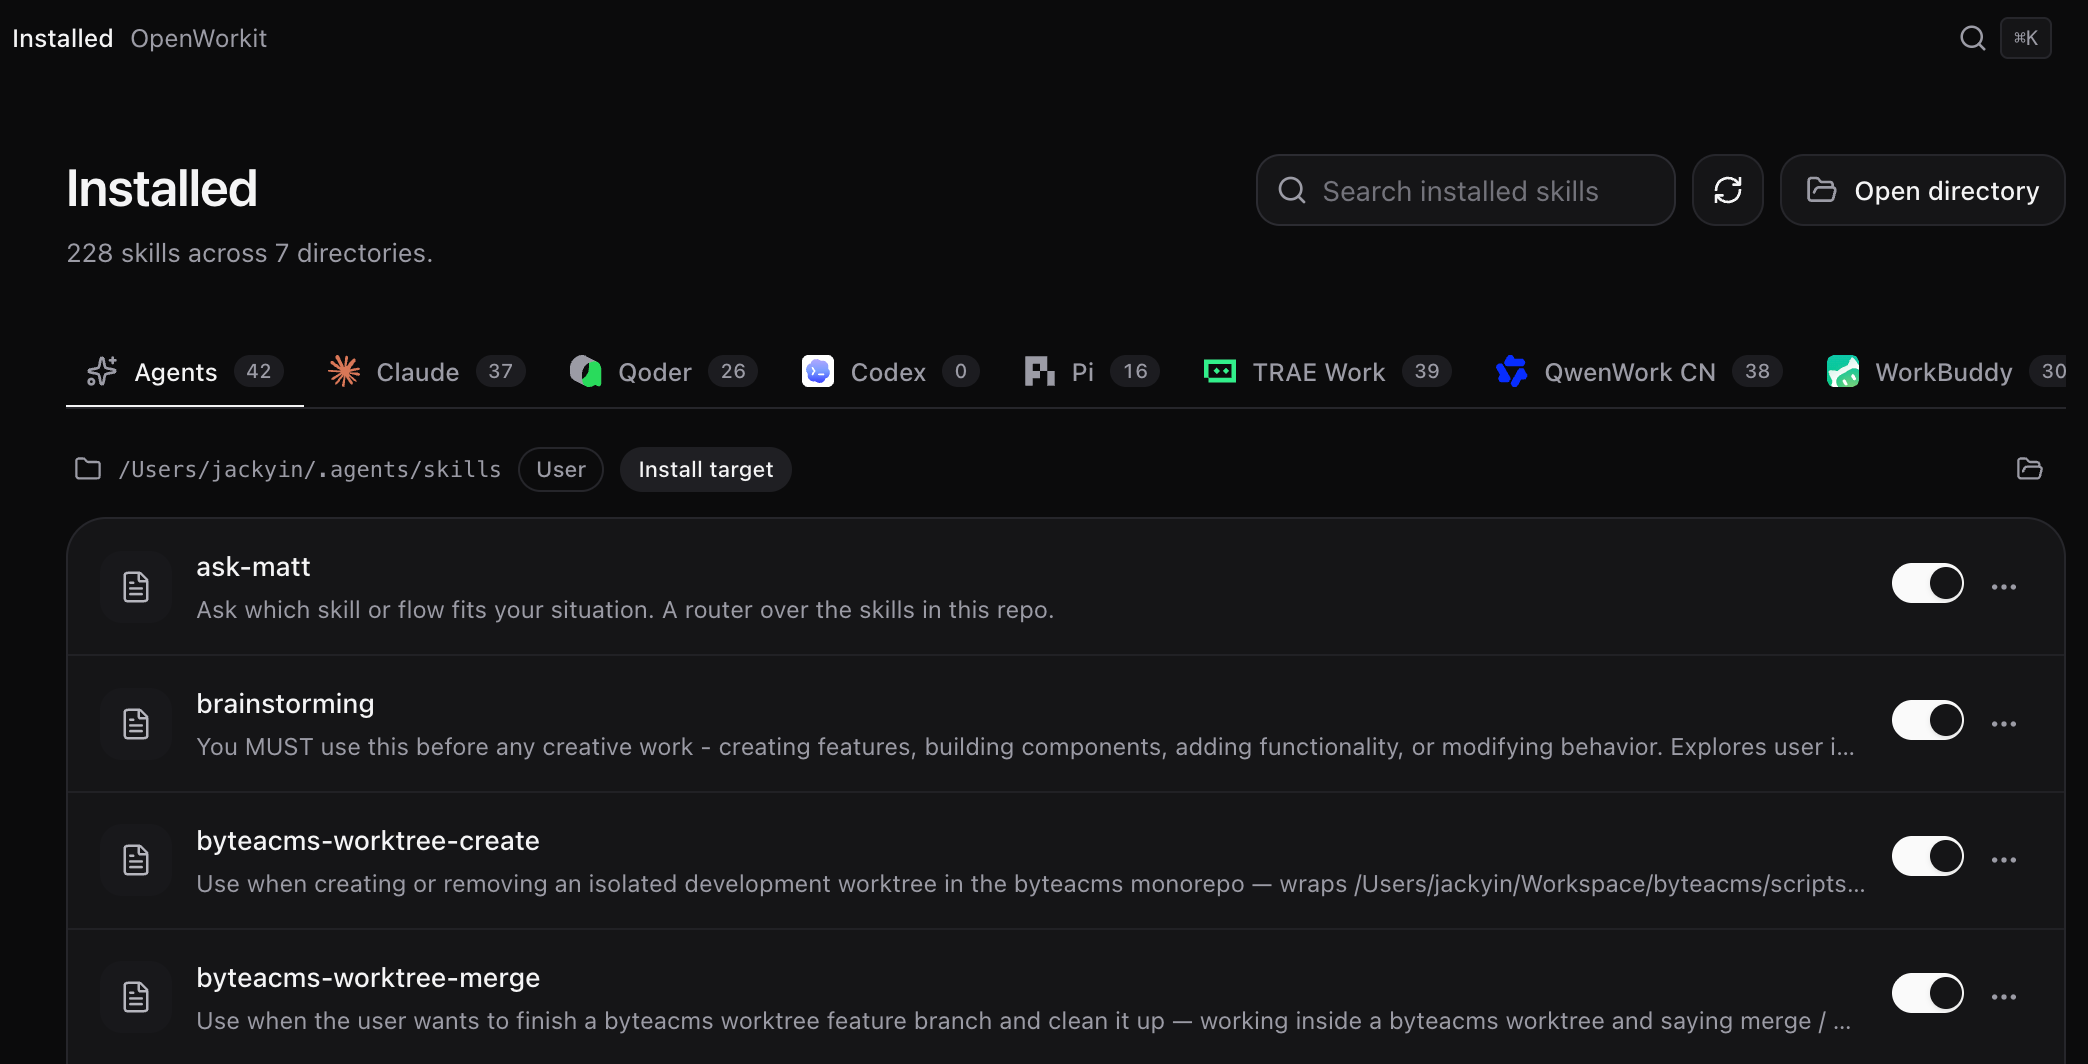The height and width of the screenshot is (1064, 2088).
Task: Switch to the Claude tab
Action: 426,372
